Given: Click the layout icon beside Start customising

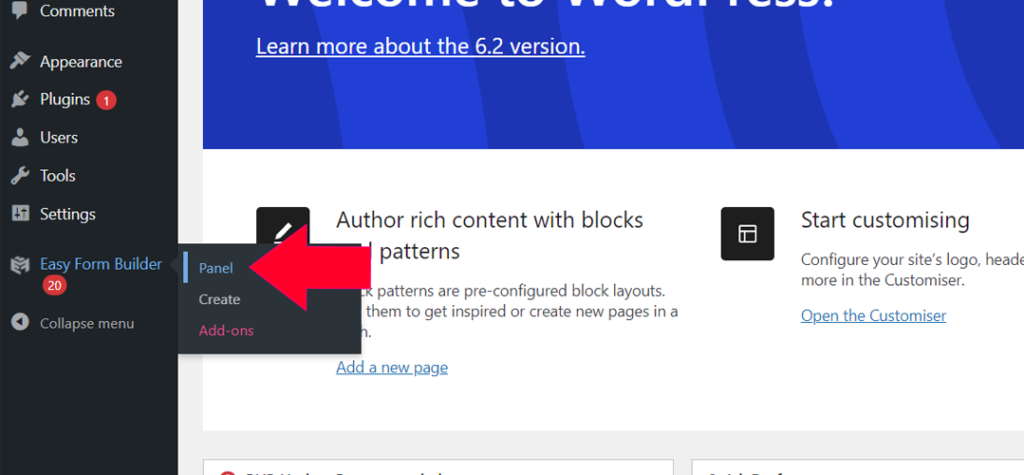Looking at the screenshot, I should tap(747, 233).
